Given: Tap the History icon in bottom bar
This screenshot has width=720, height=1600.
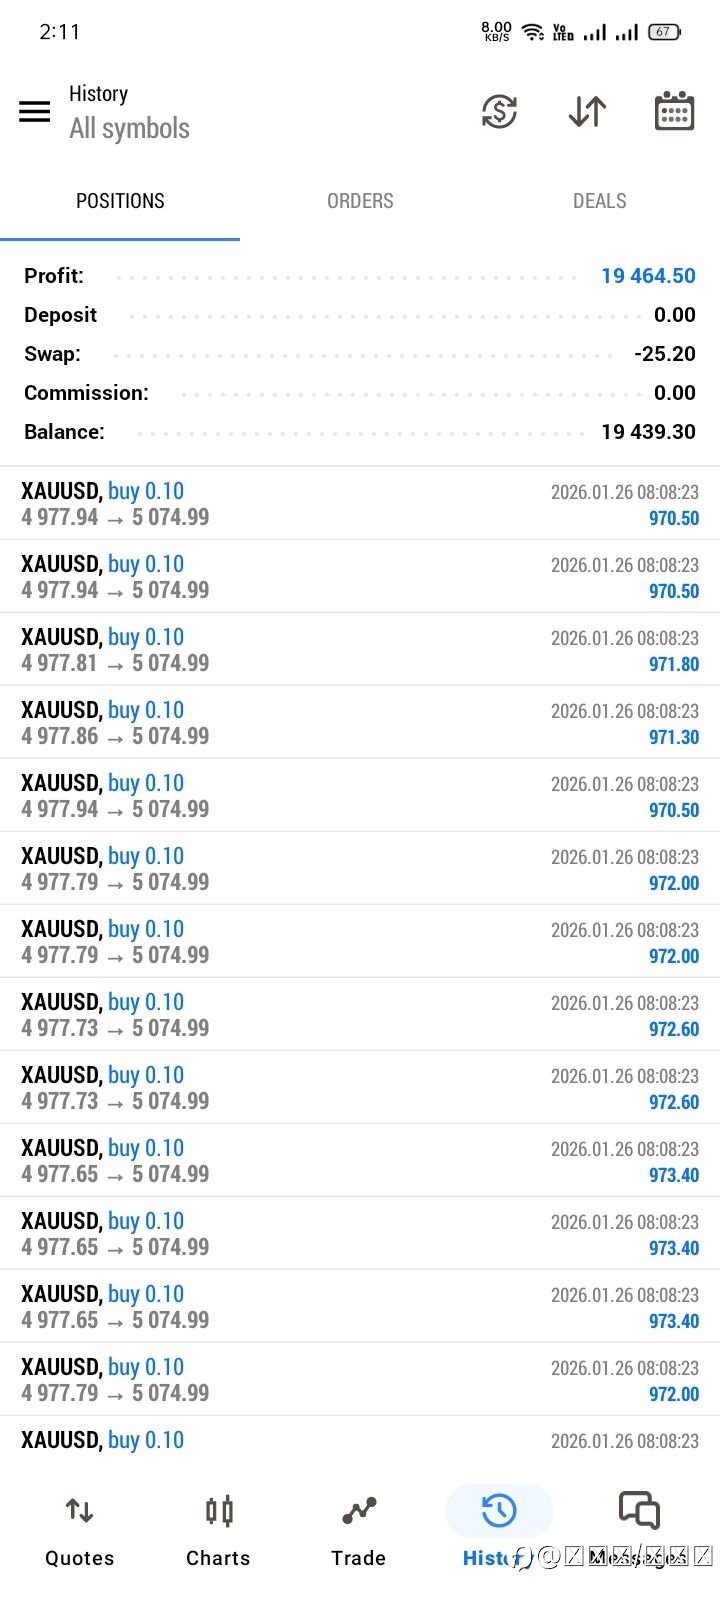Looking at the screenshot, I should tap(498, 1512).
